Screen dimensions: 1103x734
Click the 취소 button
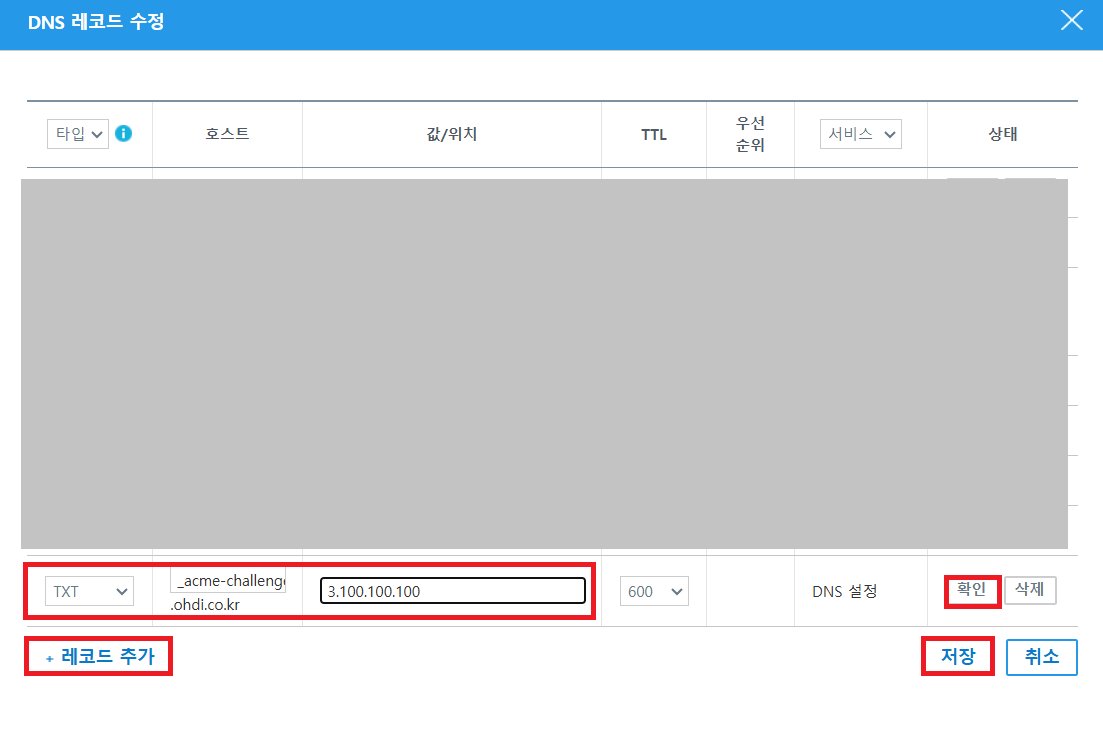1041,657
